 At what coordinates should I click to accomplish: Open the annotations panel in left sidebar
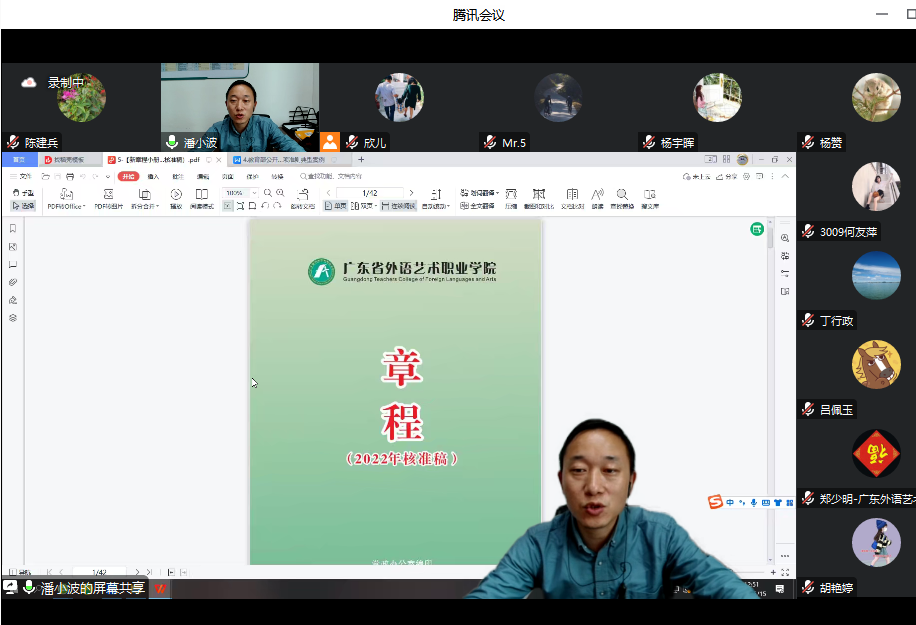[x=13, y=265]
